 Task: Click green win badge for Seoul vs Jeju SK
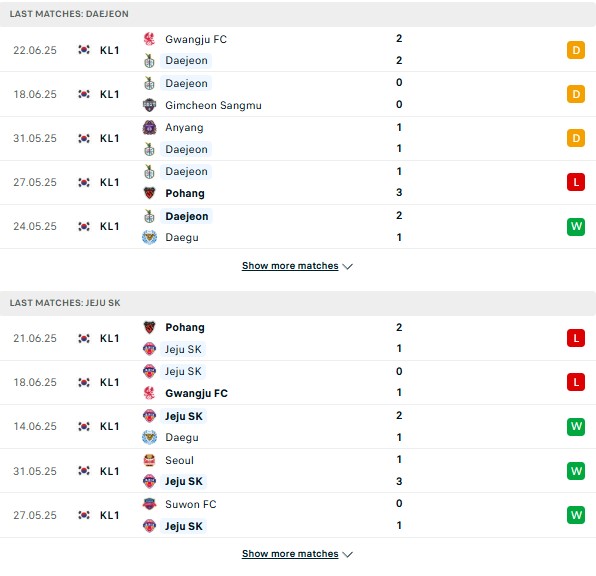[x=576, y=471]
